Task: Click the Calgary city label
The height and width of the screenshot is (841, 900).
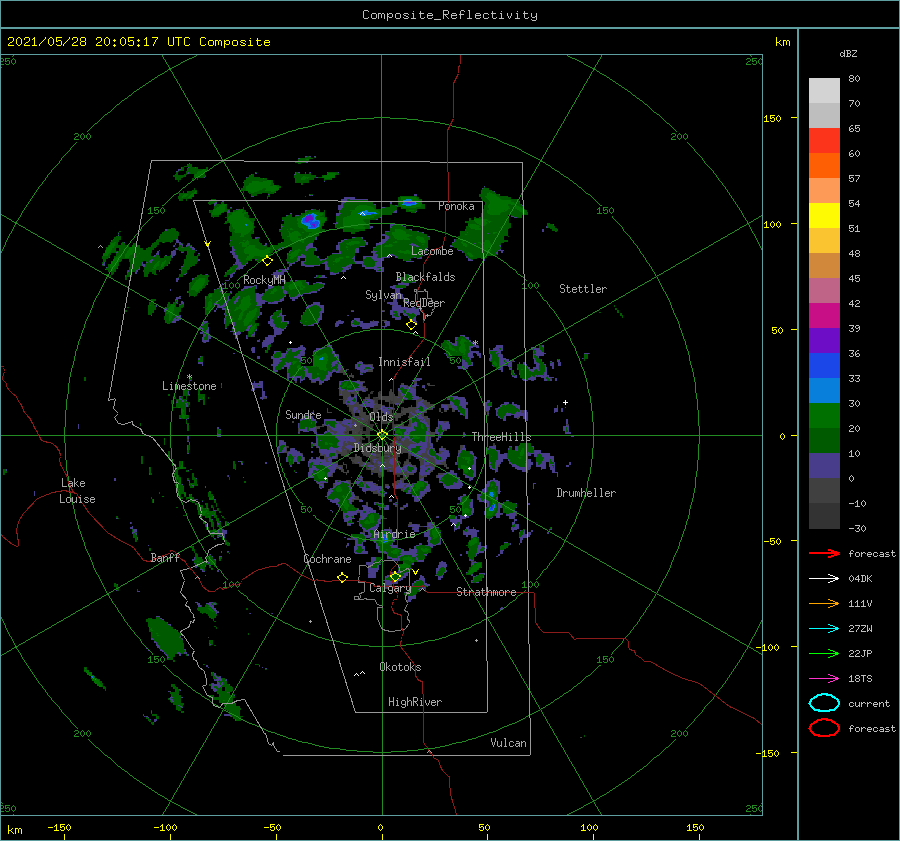Action: [390, 588]
